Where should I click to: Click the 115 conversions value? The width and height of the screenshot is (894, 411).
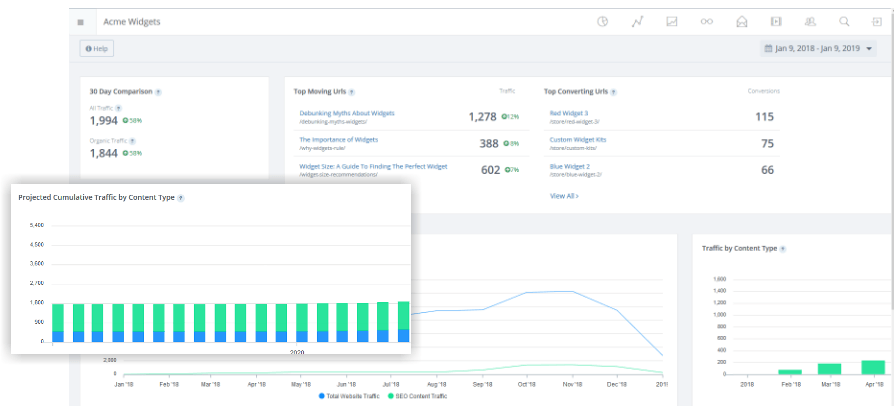tap(764, 117)
